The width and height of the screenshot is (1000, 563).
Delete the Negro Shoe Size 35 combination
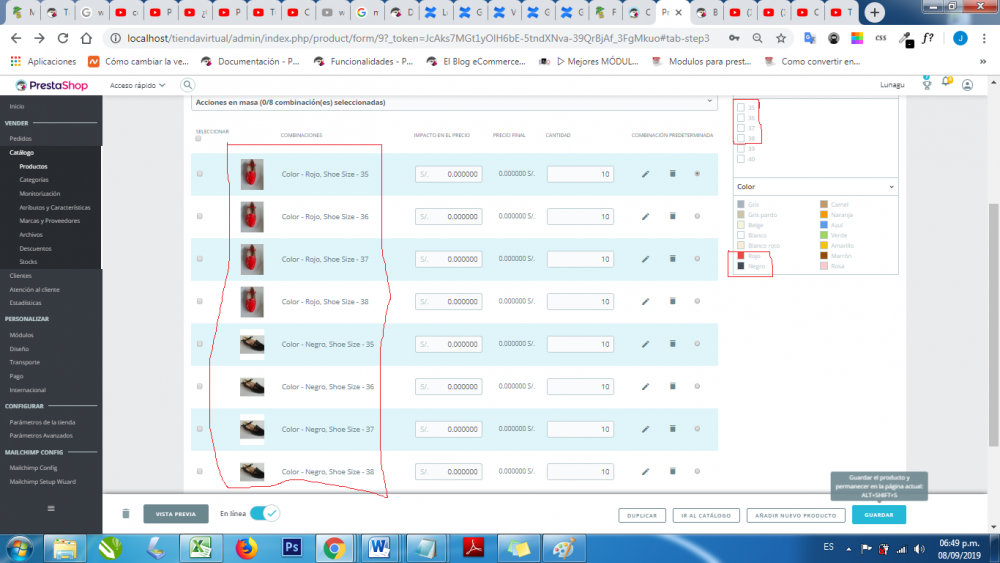click(x=672, y=344)
